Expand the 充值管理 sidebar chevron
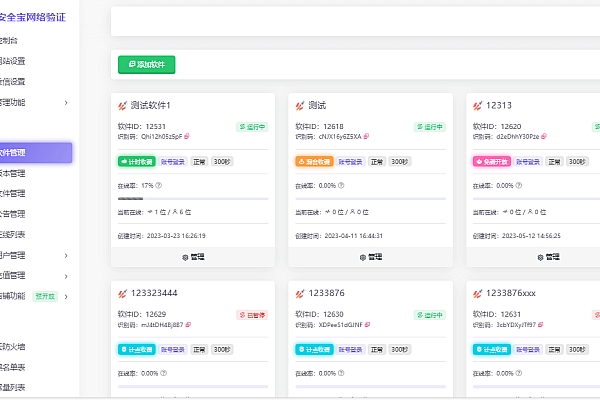The height and width of the screenshot is (400, 600). pyautogui.click(x=66, y=276)
